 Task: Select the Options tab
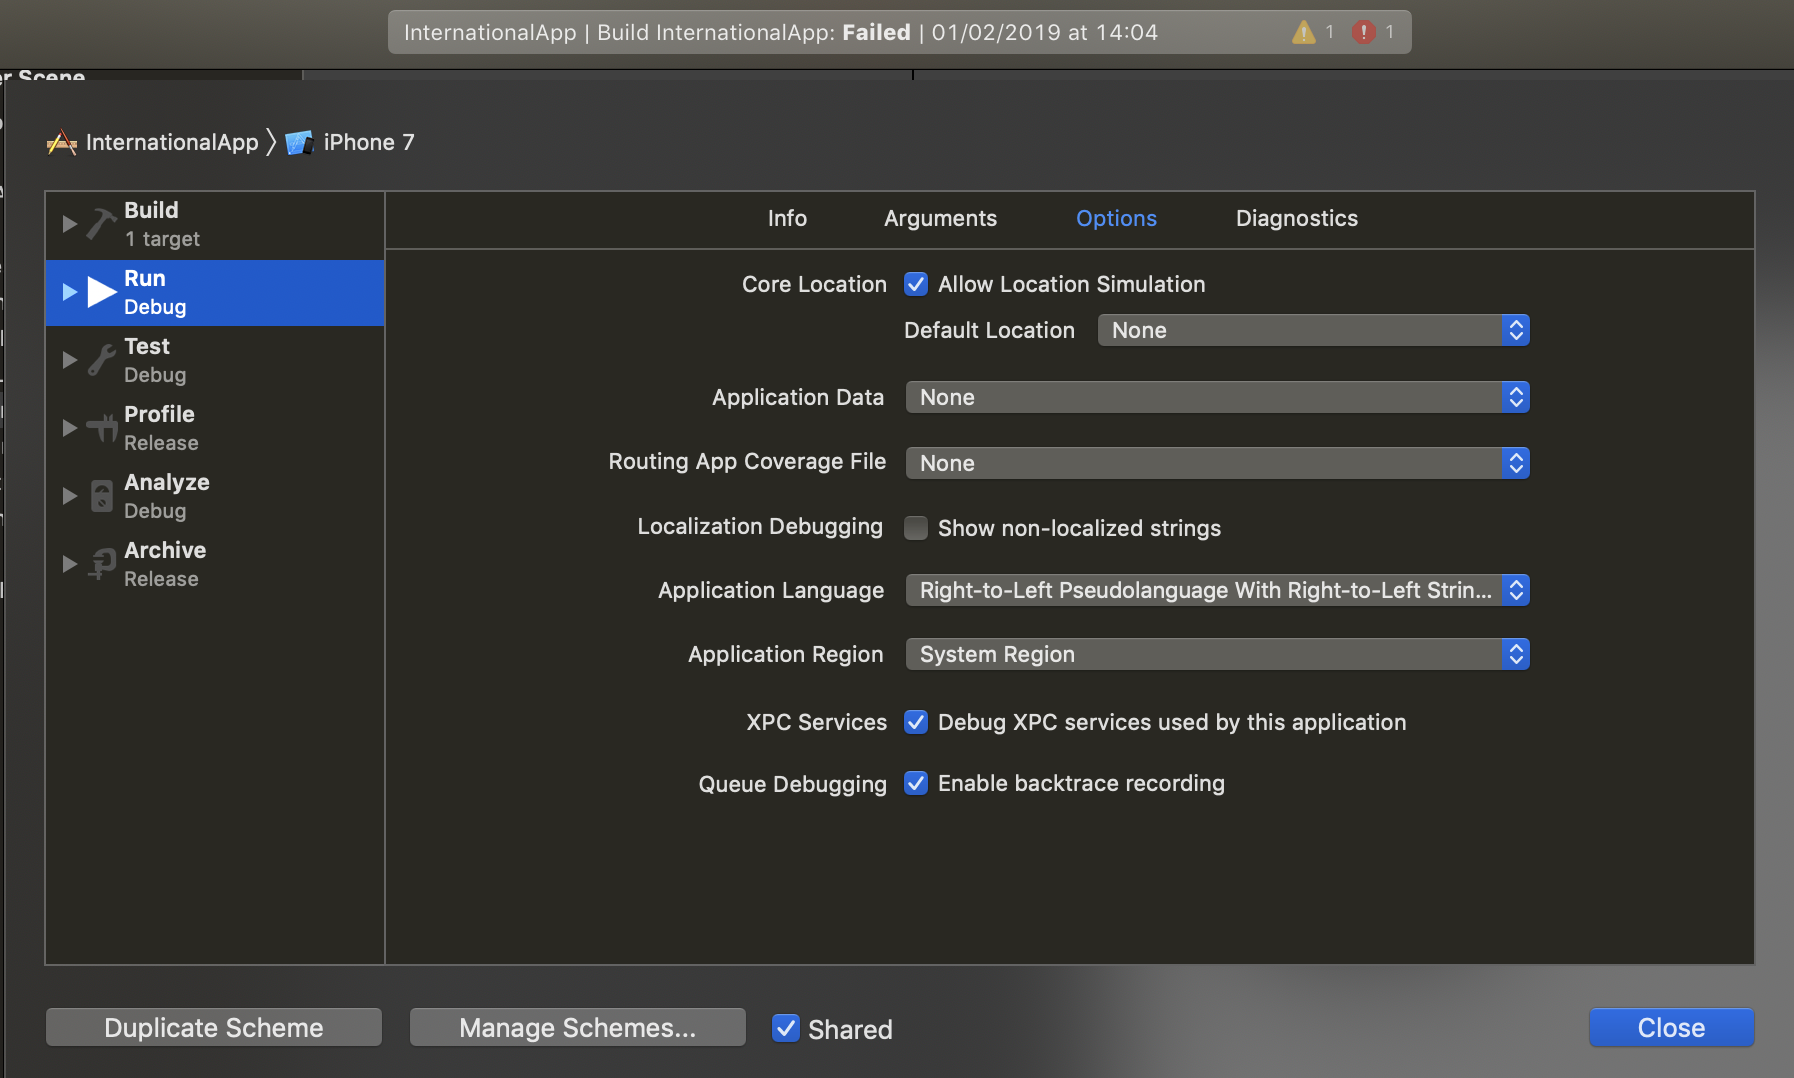click(1116, 218)
